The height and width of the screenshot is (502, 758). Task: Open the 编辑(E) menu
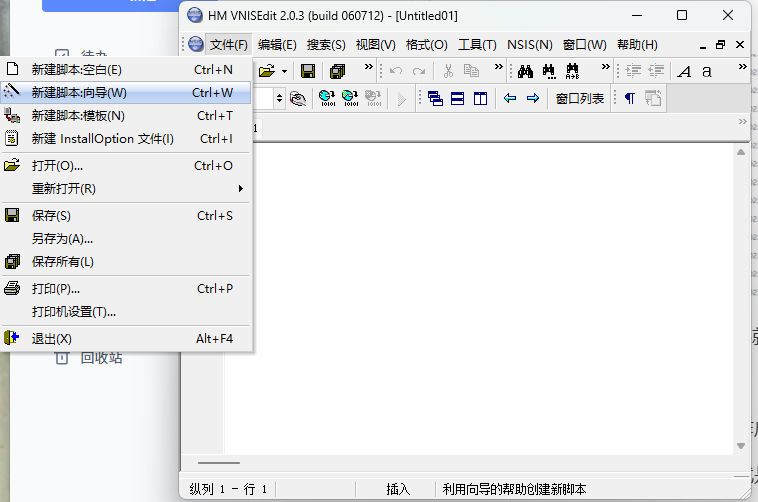(277, 45)
